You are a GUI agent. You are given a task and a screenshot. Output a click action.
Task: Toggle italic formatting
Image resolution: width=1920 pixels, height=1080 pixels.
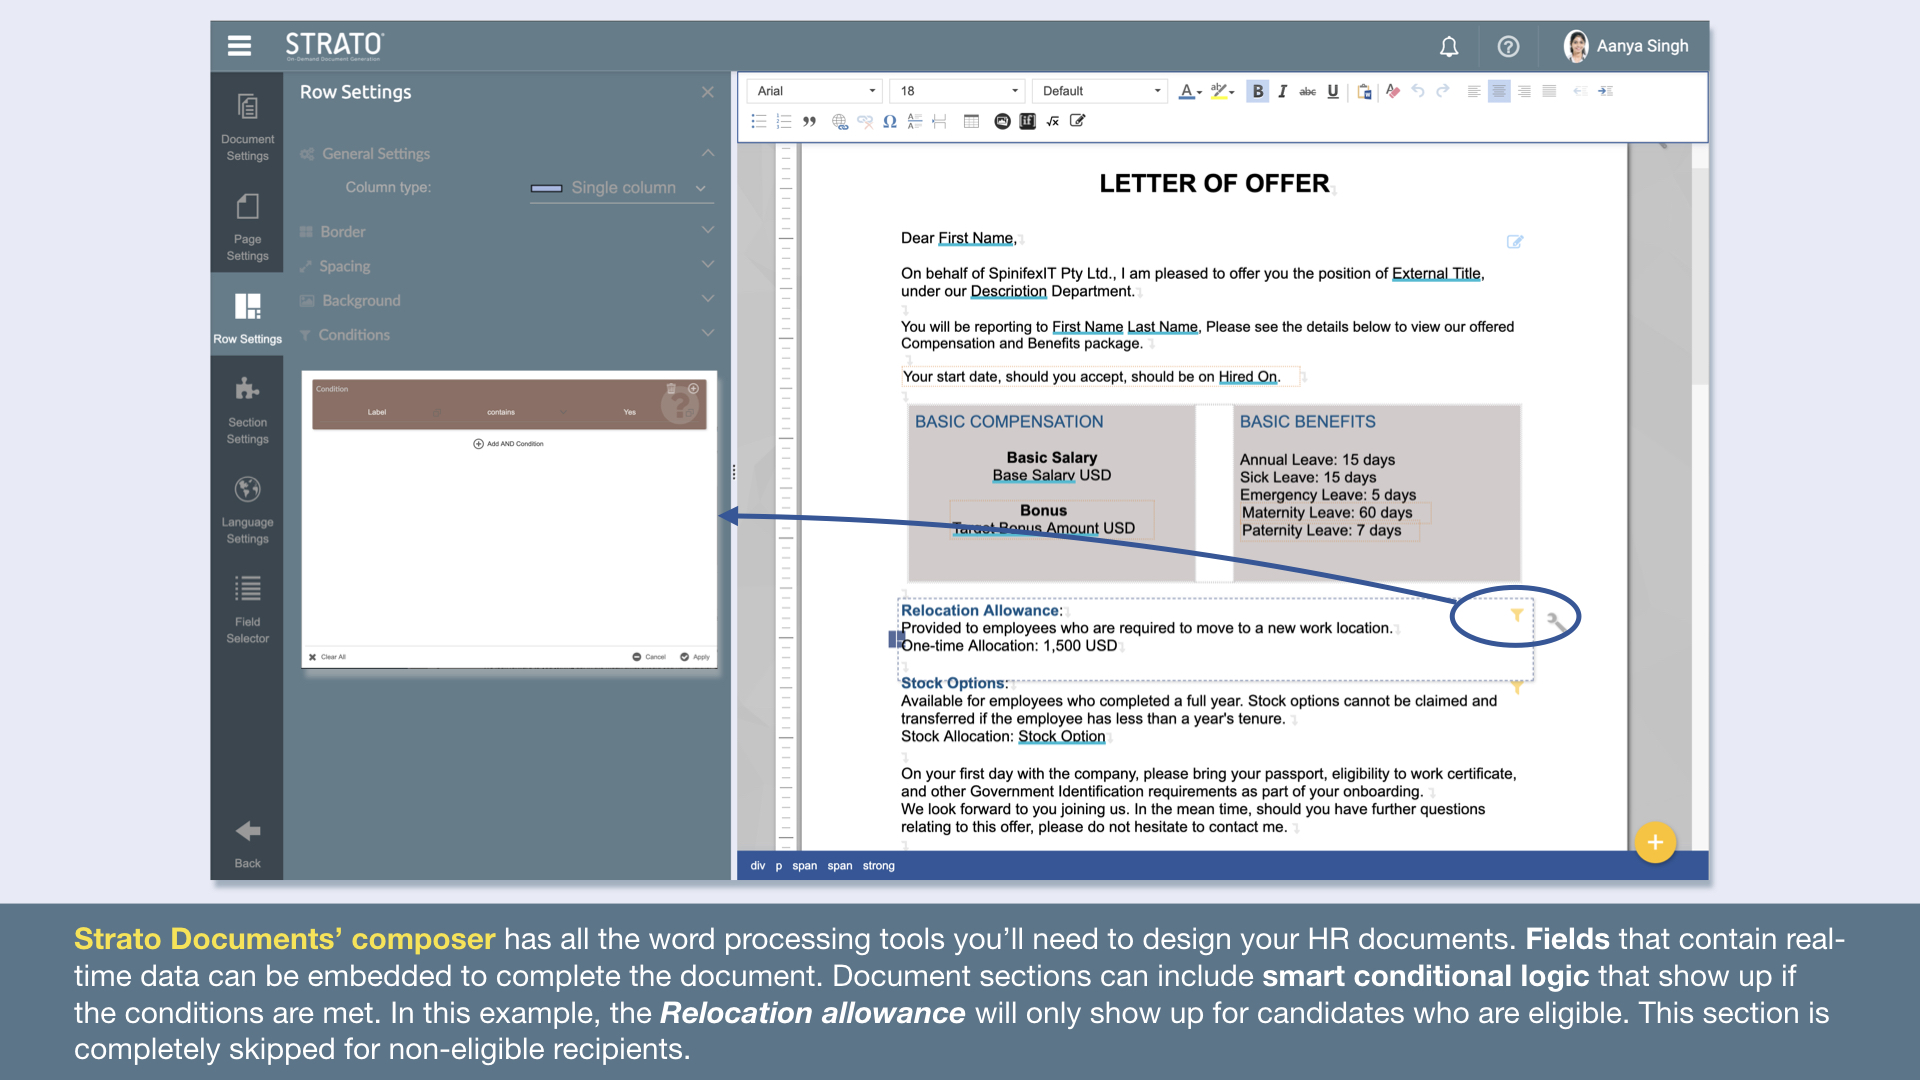(x=1282, y=91)
